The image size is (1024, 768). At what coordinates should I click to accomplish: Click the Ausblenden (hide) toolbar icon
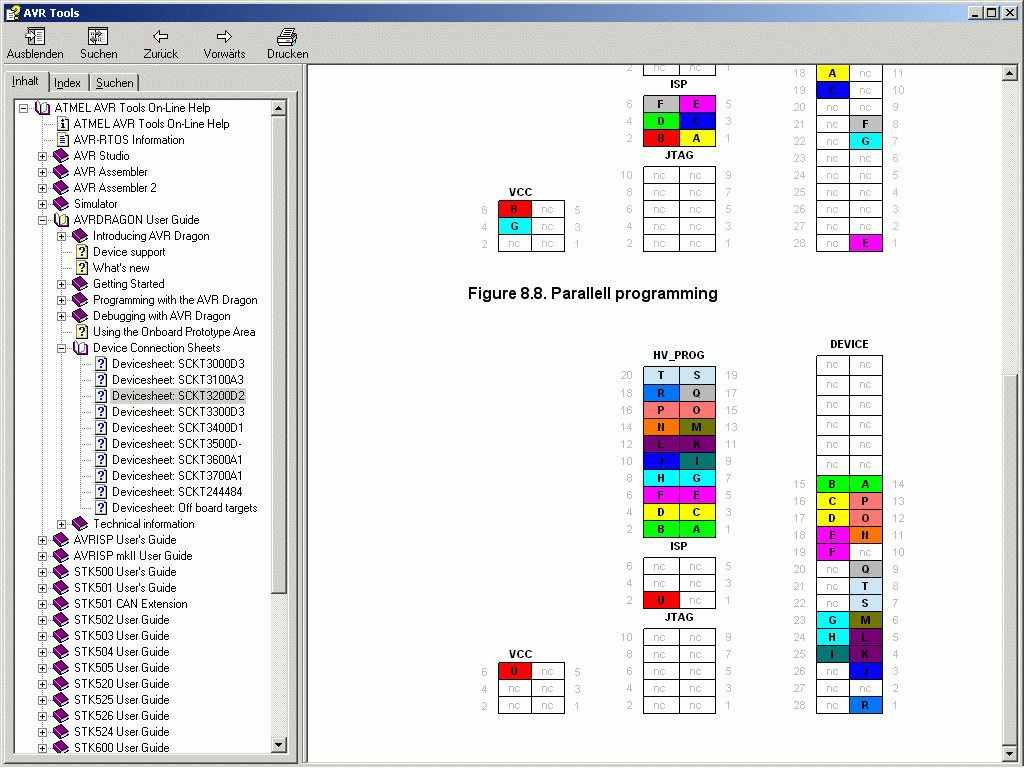click(35, 37)
